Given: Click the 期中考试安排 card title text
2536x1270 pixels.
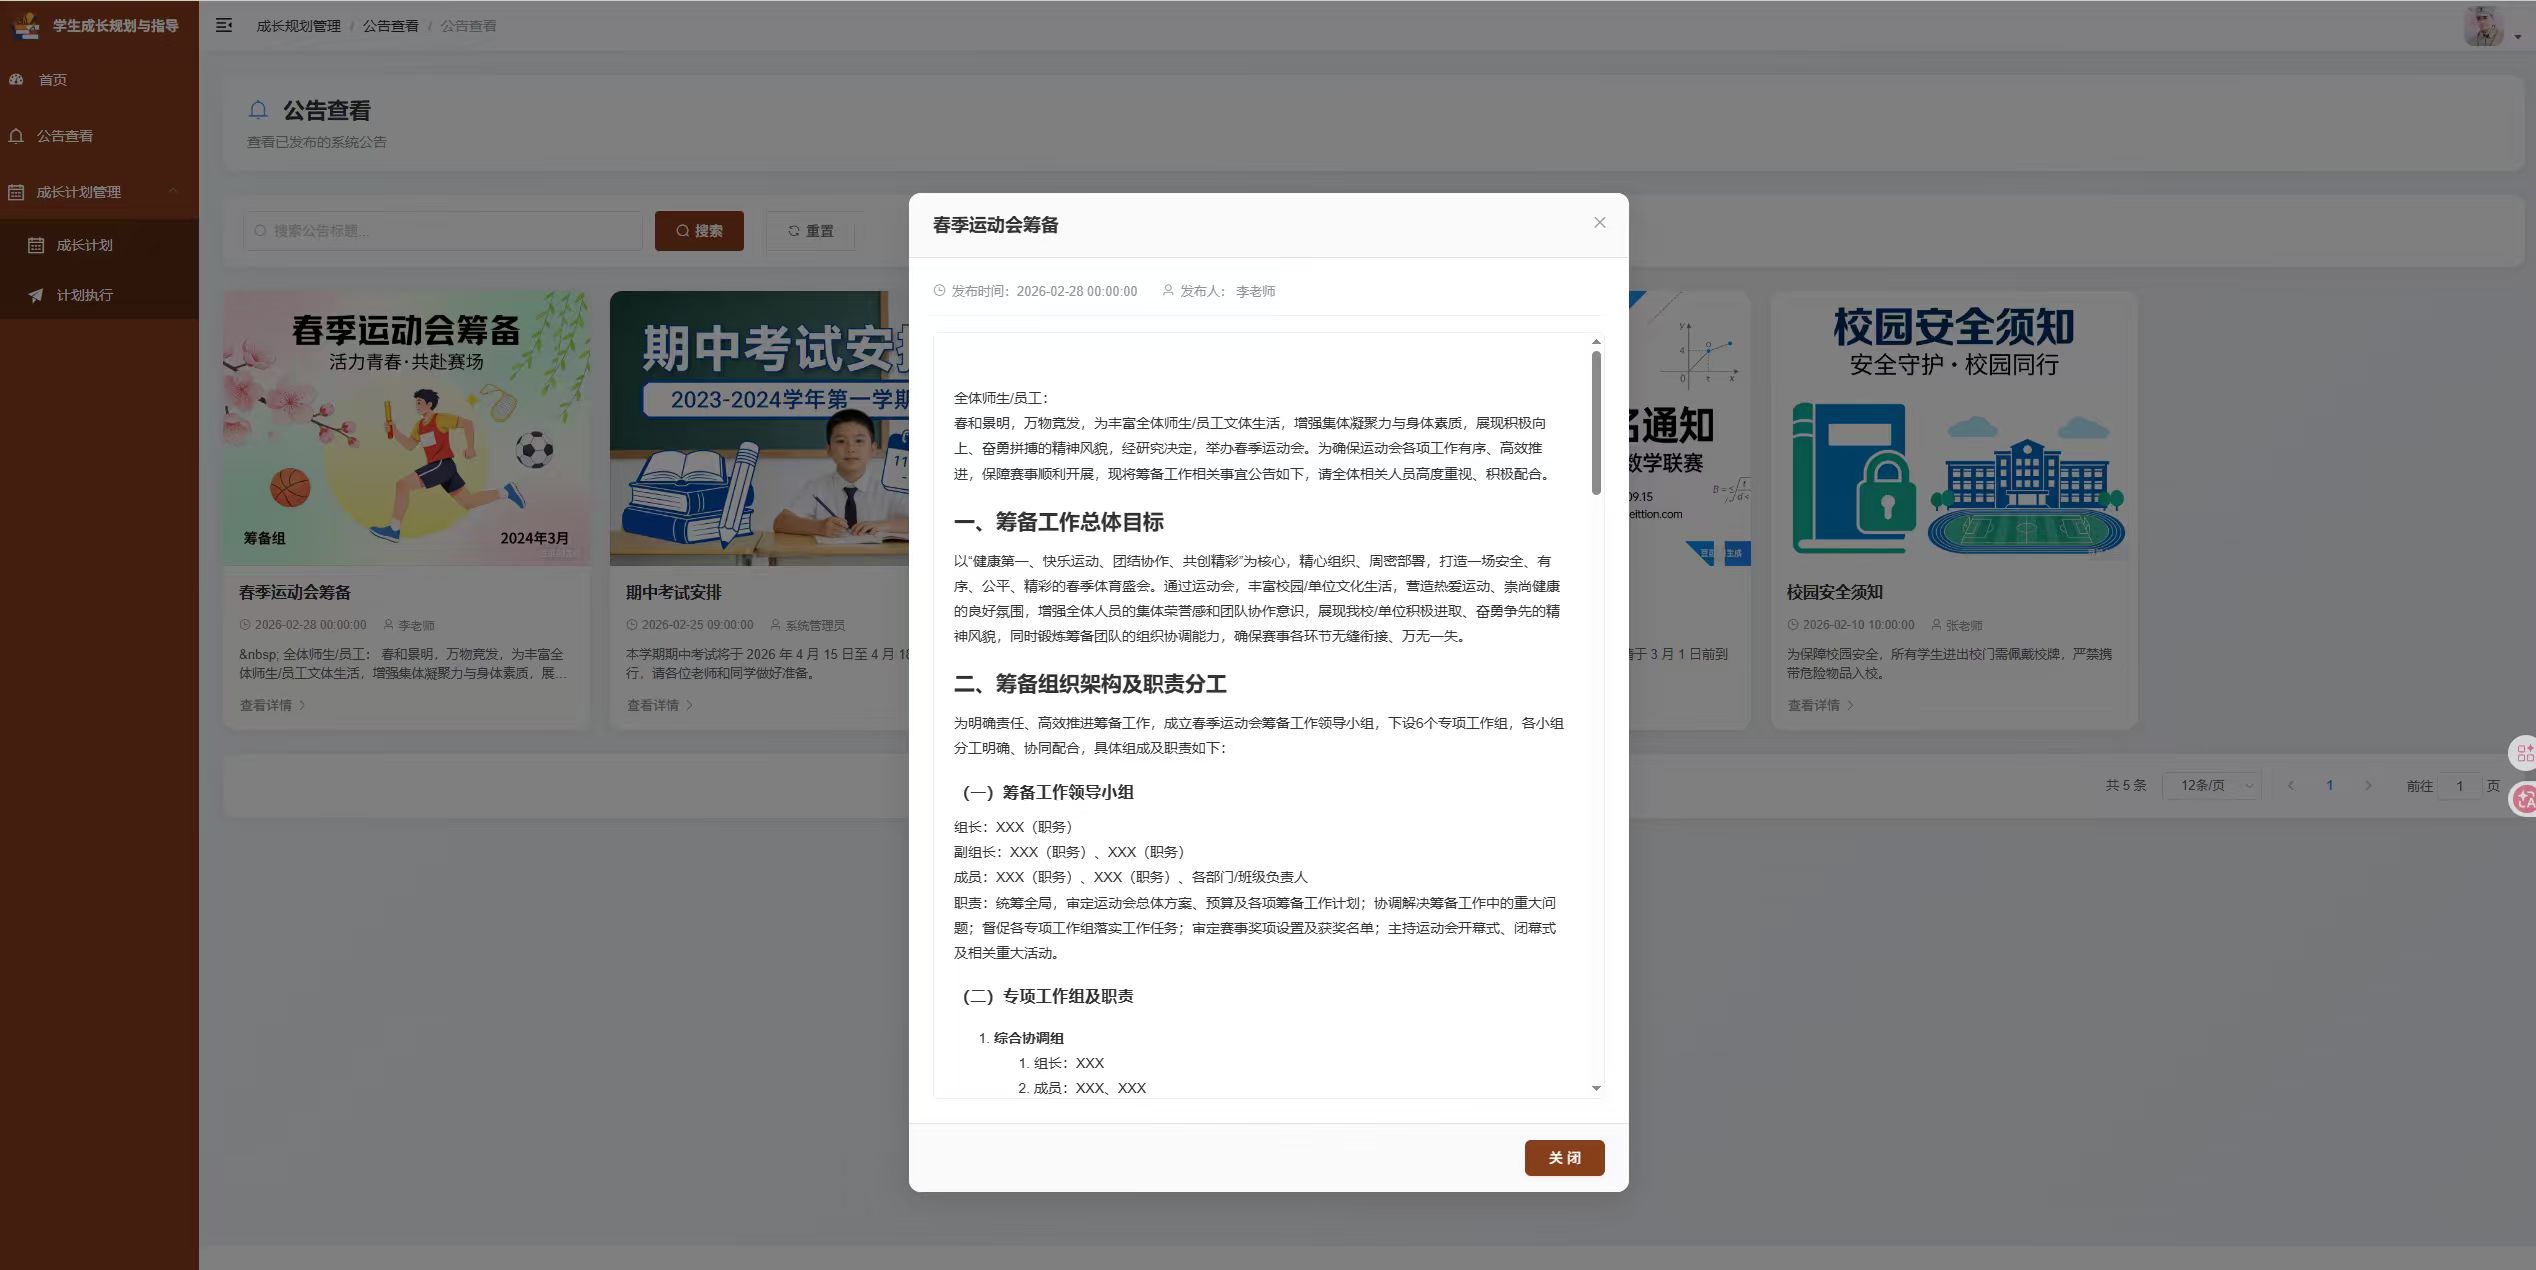Looking at the screenshot, I should tap(674, 592).
